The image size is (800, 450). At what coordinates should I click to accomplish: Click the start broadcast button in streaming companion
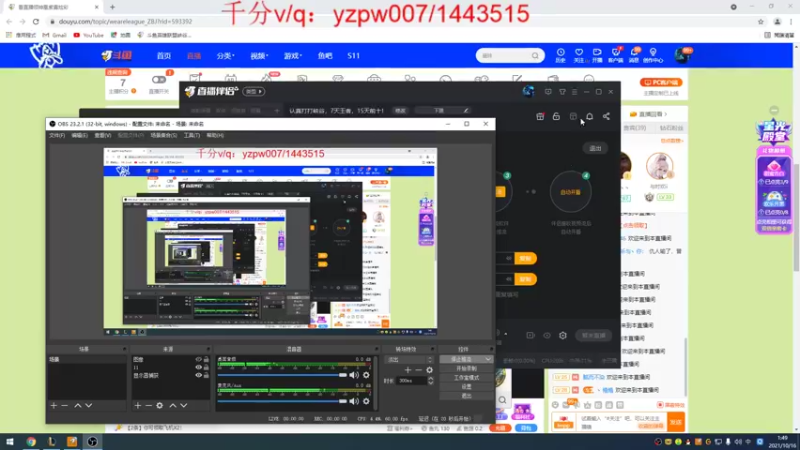click(593, 336)
